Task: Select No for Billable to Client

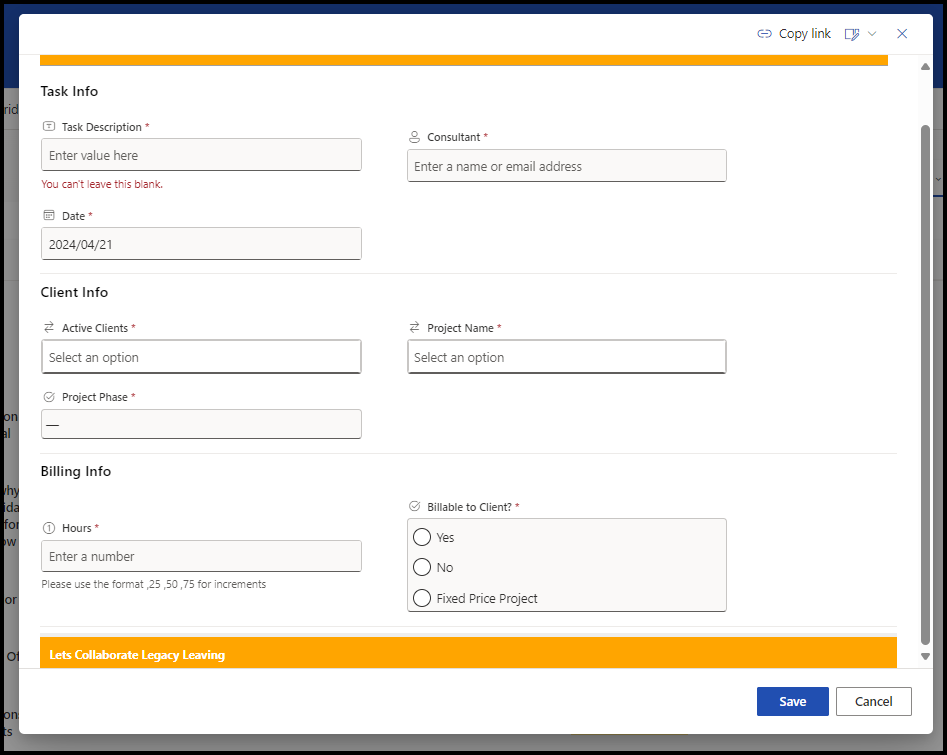Action: (x=422, y=567)
